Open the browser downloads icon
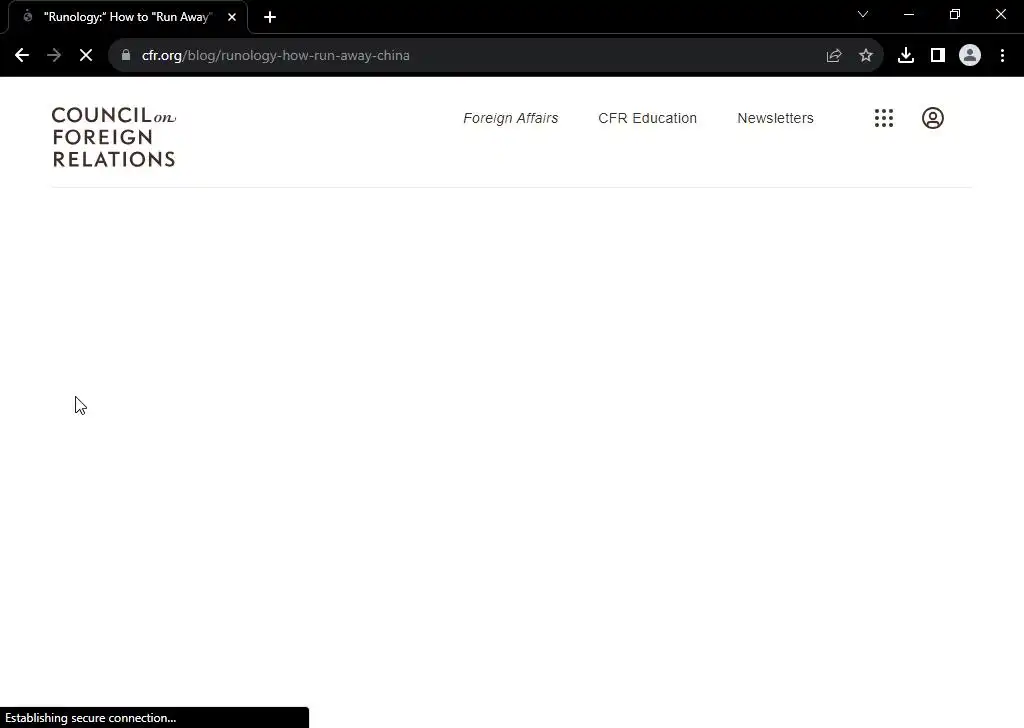The image size is (1024, 728). tap(905, 55)
